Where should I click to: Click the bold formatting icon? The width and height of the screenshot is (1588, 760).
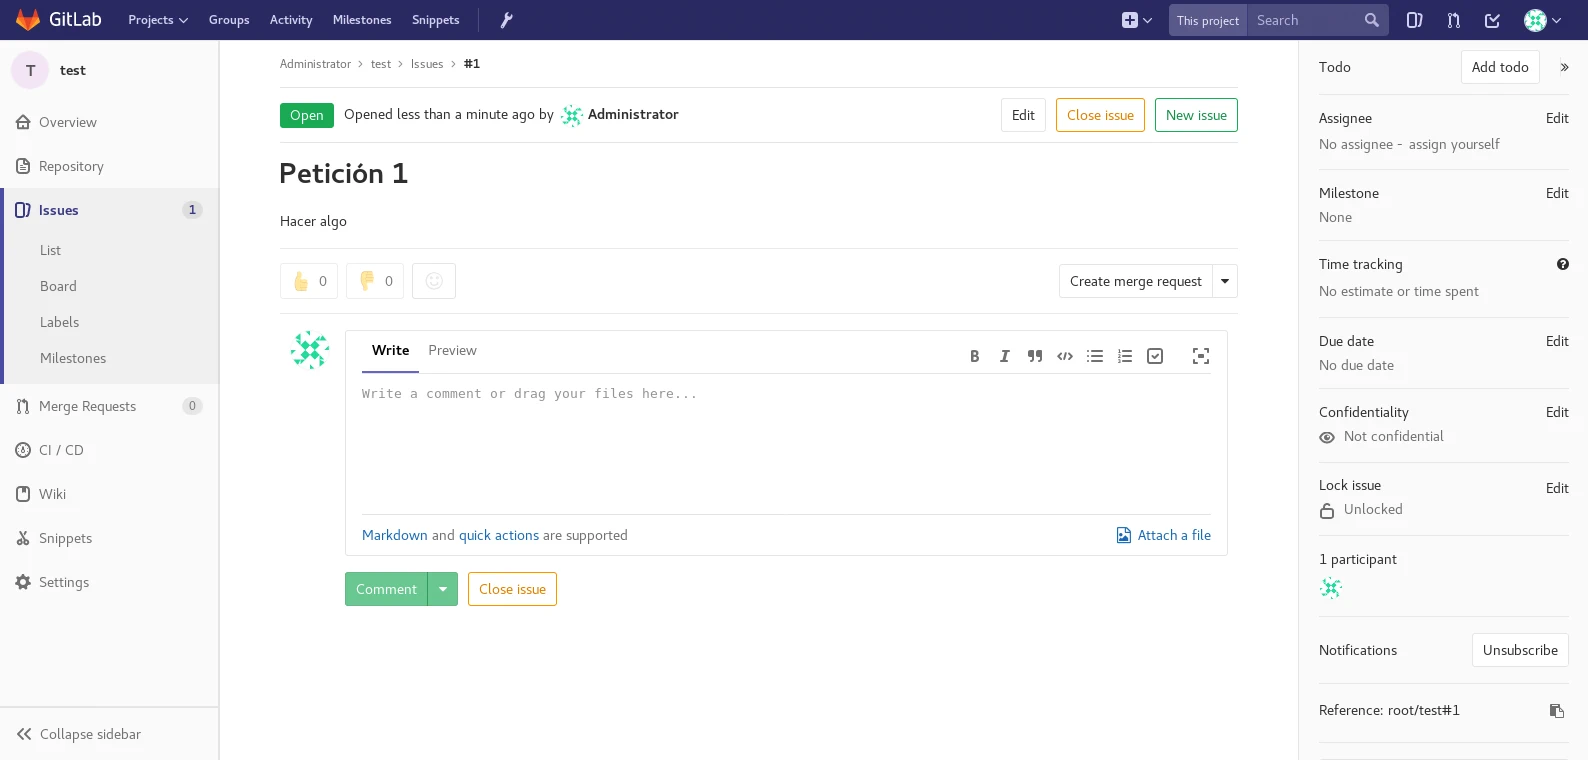974,356
